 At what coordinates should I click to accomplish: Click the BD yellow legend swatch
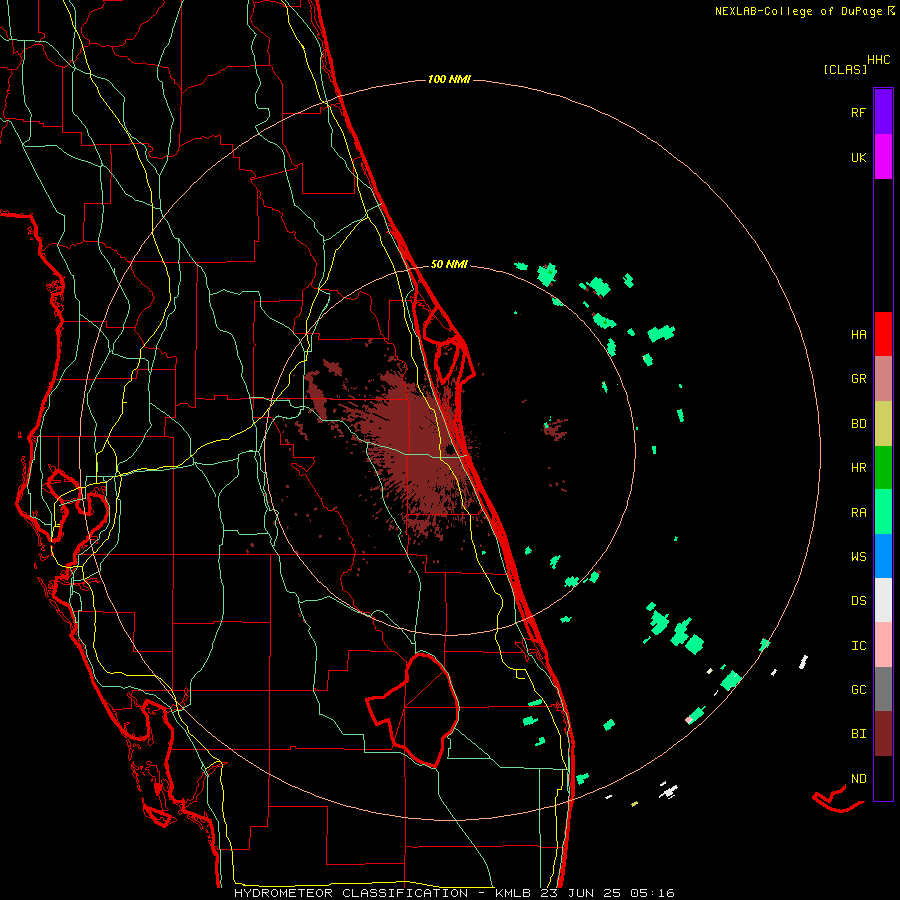[883, 424]
